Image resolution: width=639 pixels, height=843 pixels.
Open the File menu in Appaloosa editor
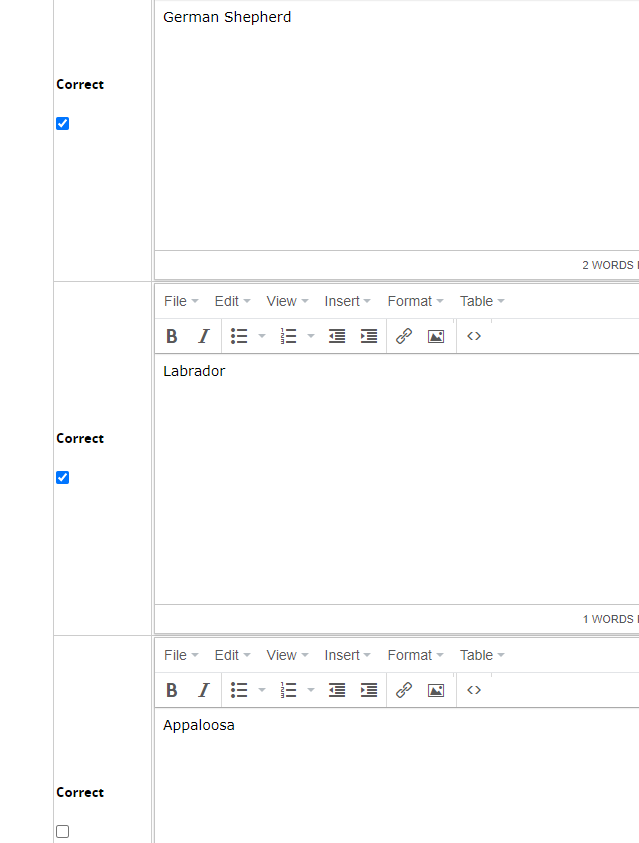(180, 655)
